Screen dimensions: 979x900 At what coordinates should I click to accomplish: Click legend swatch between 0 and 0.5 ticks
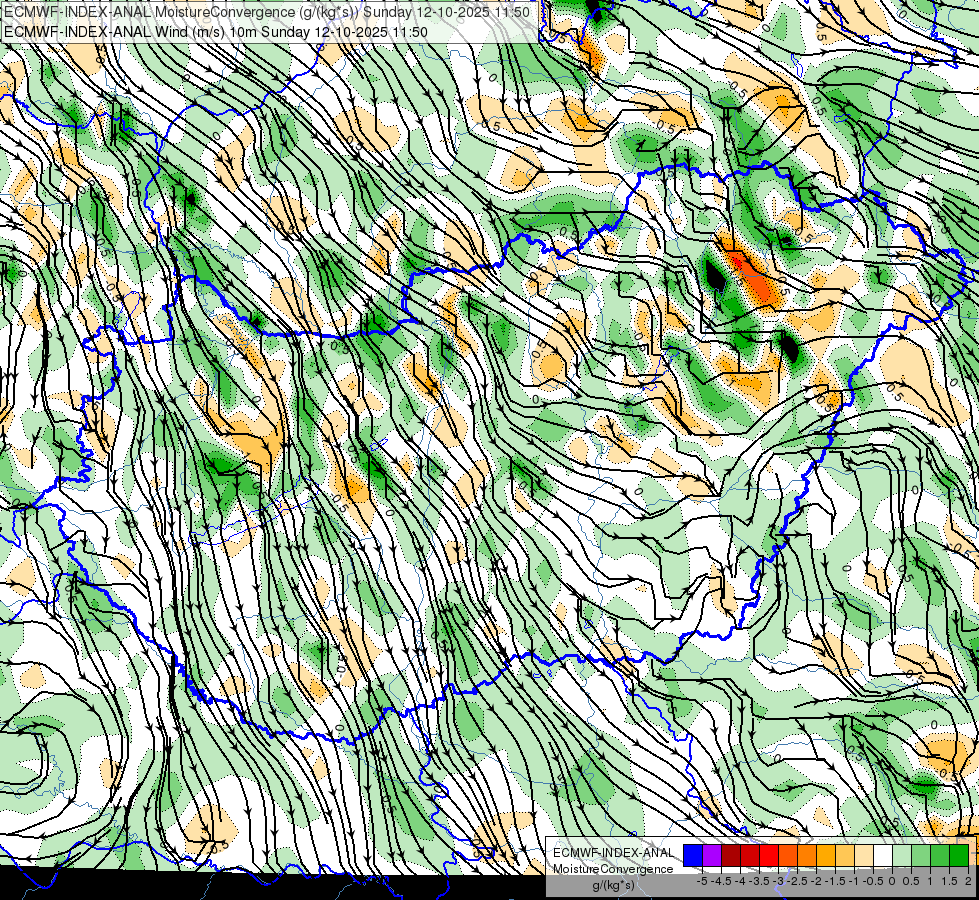point(902,856)
